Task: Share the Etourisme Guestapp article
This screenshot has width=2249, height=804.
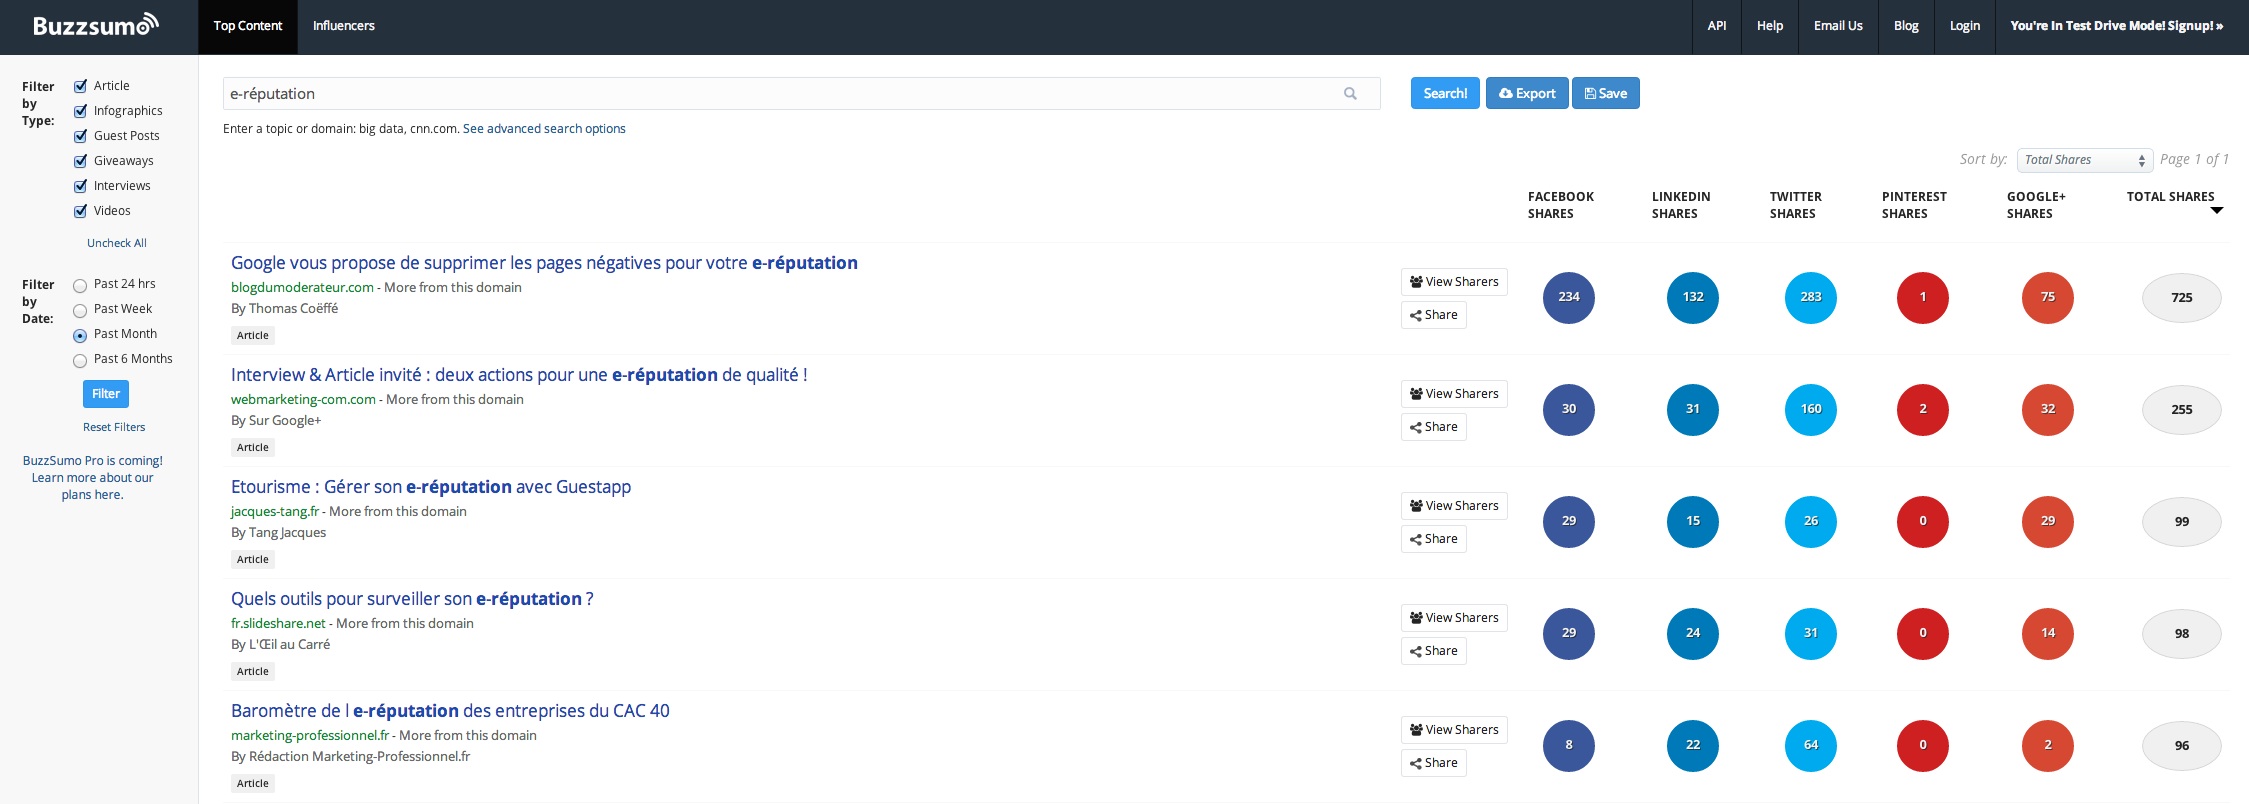Action: pos(1433,539)
